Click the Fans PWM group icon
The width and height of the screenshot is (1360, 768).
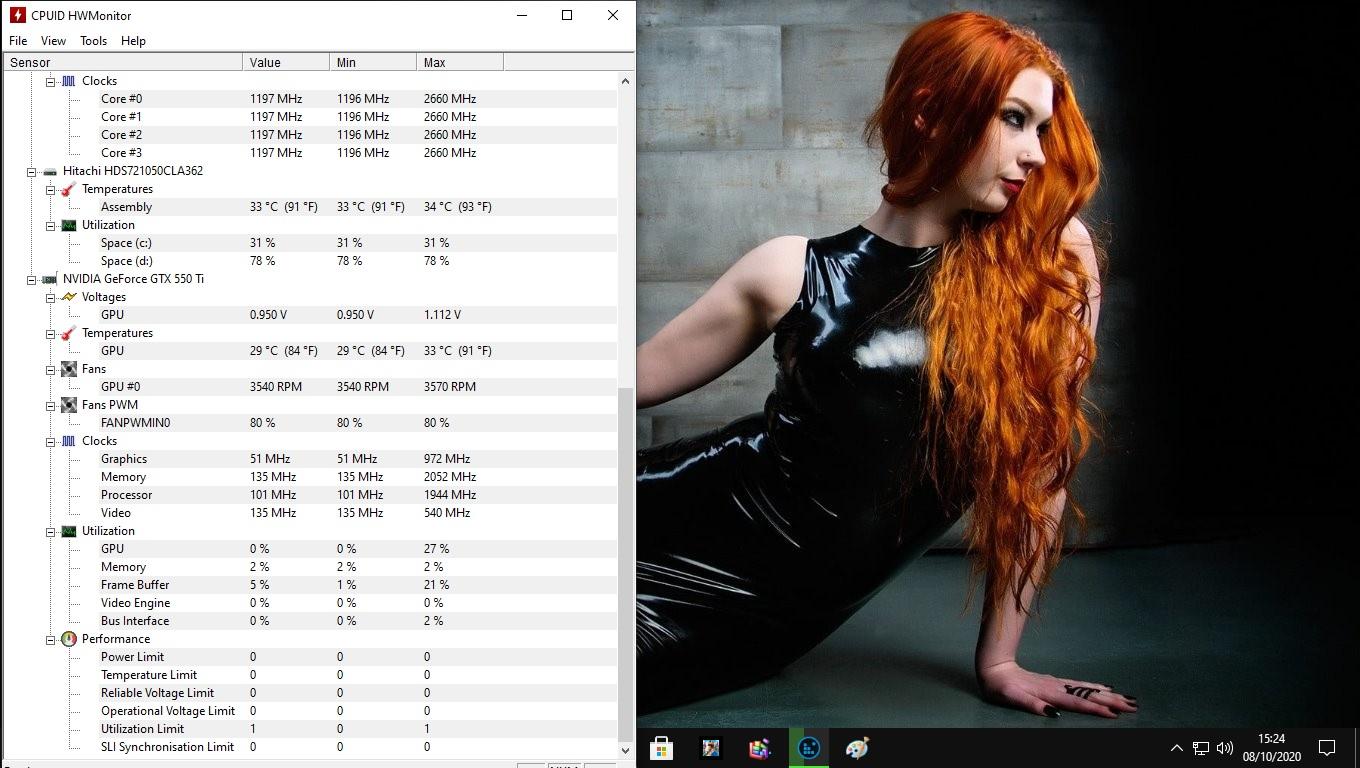coord(68,405)
